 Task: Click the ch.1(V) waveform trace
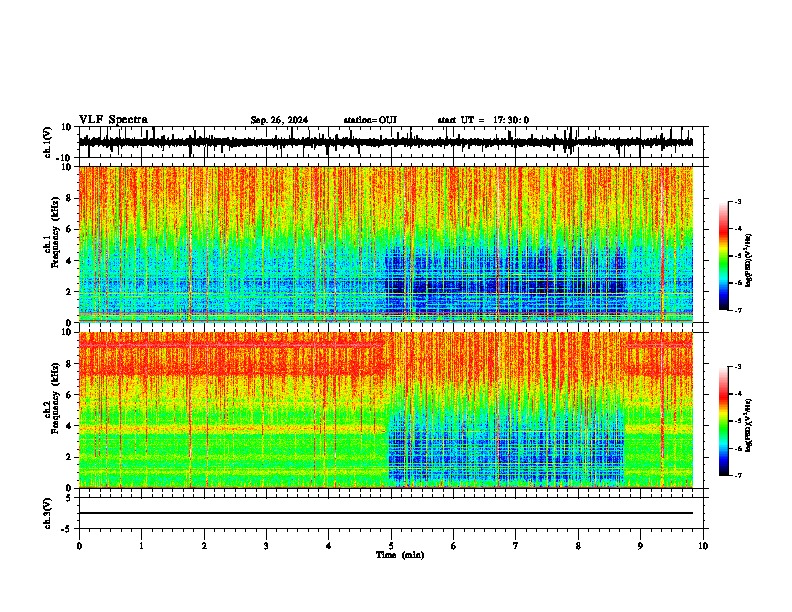click(x=386, y=142)
